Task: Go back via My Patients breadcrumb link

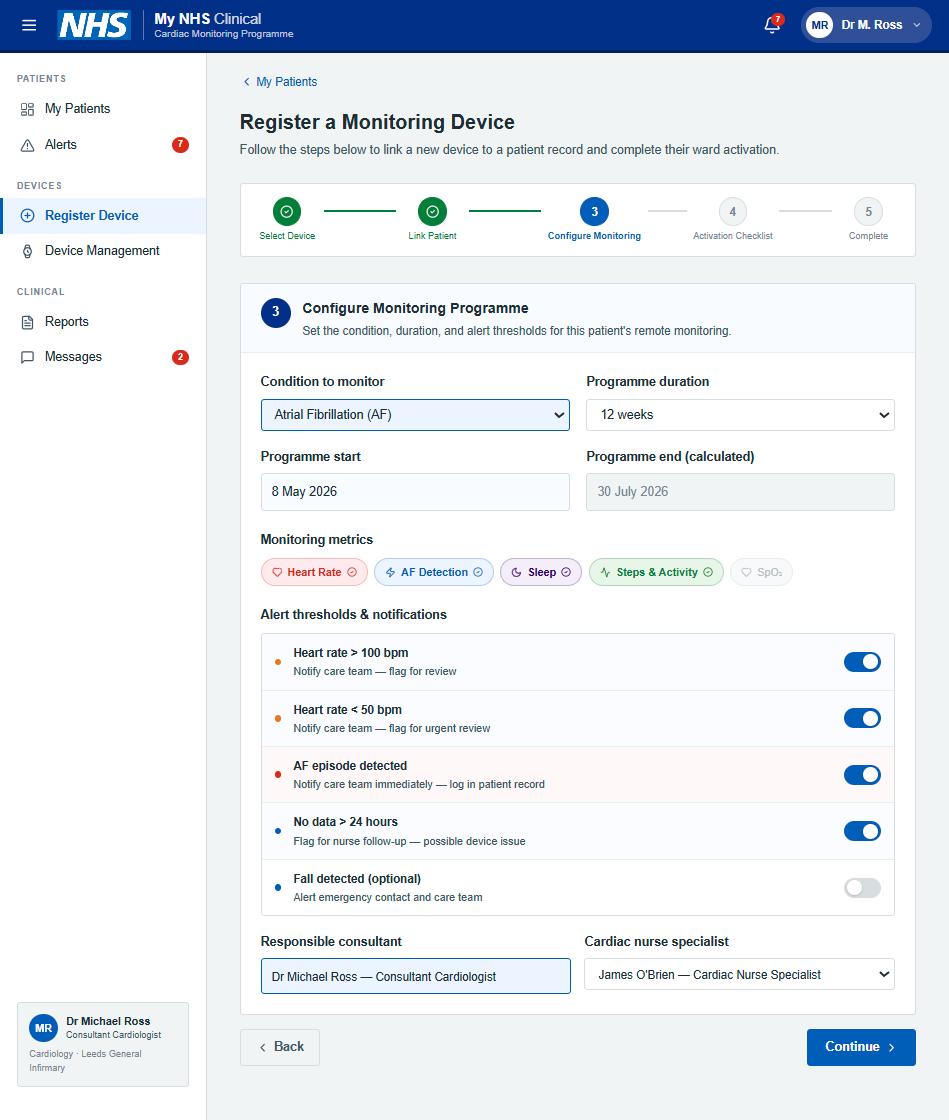Action: pyautogui.click(x=286, y=81)
